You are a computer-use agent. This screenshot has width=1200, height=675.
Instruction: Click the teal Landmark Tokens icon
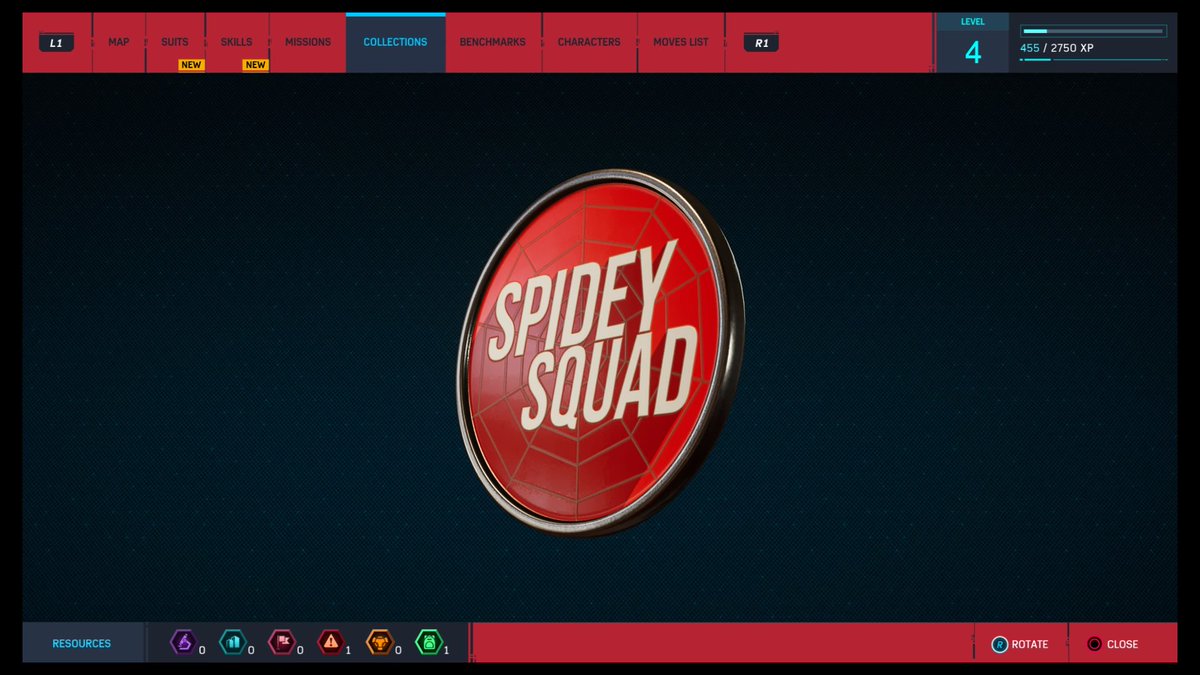pyautogui.click(x=233, y=643)
